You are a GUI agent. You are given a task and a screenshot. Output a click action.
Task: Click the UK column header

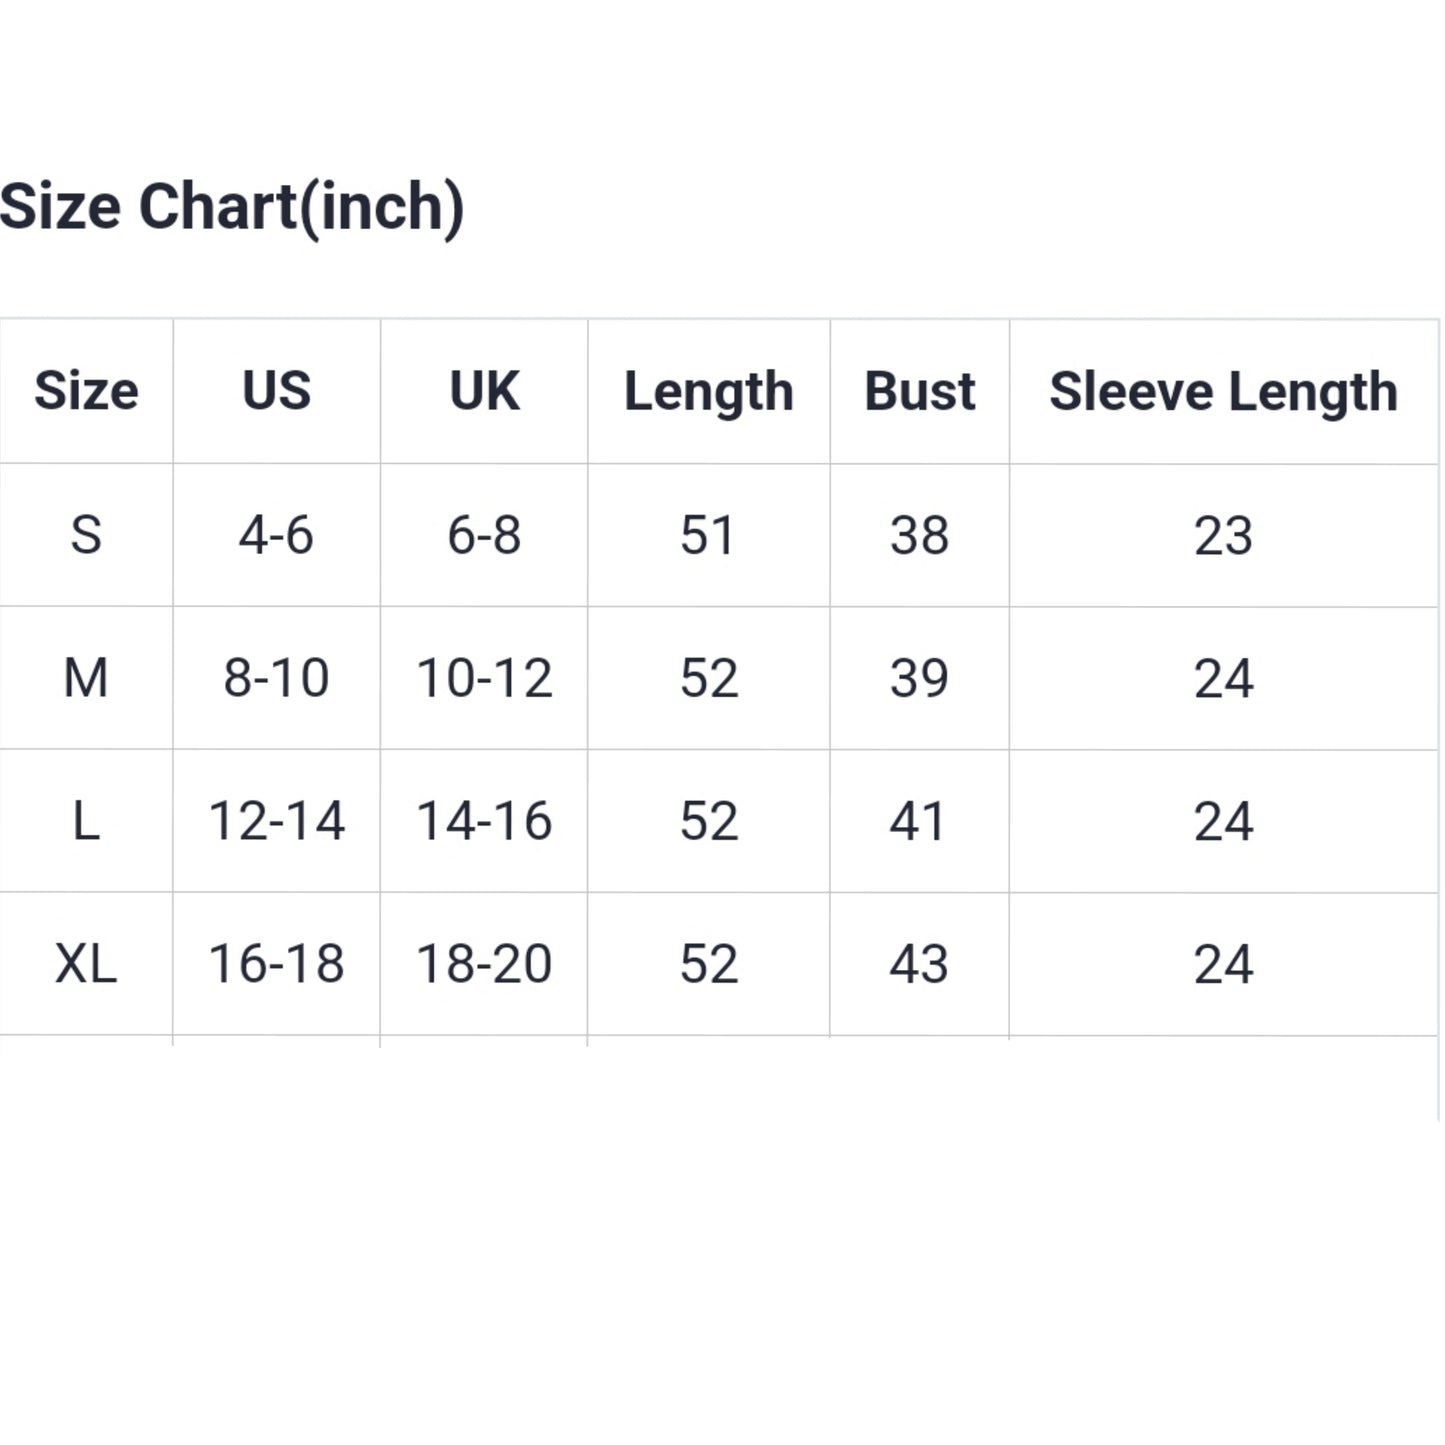coord(484,391)
